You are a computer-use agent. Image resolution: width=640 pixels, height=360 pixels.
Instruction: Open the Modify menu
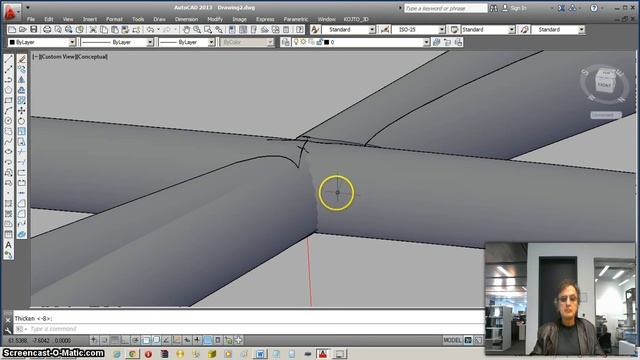tap(215, 19)
